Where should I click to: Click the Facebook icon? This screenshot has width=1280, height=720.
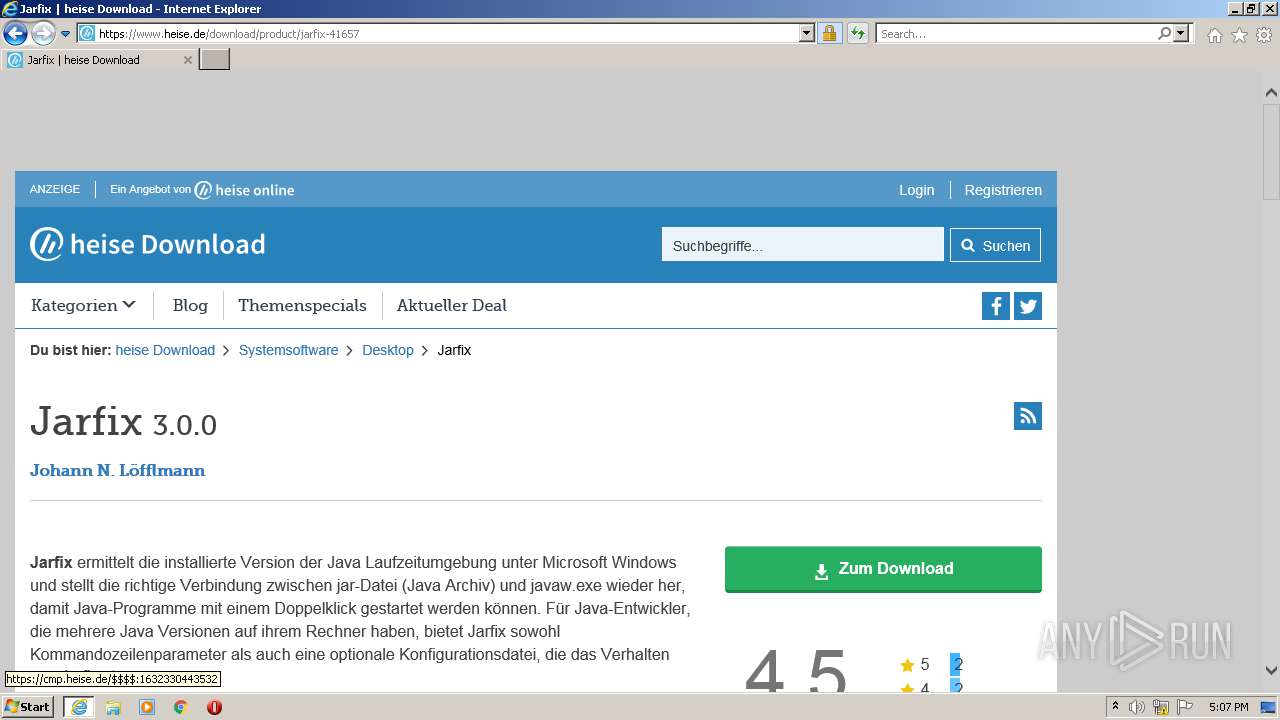(996, 306)
